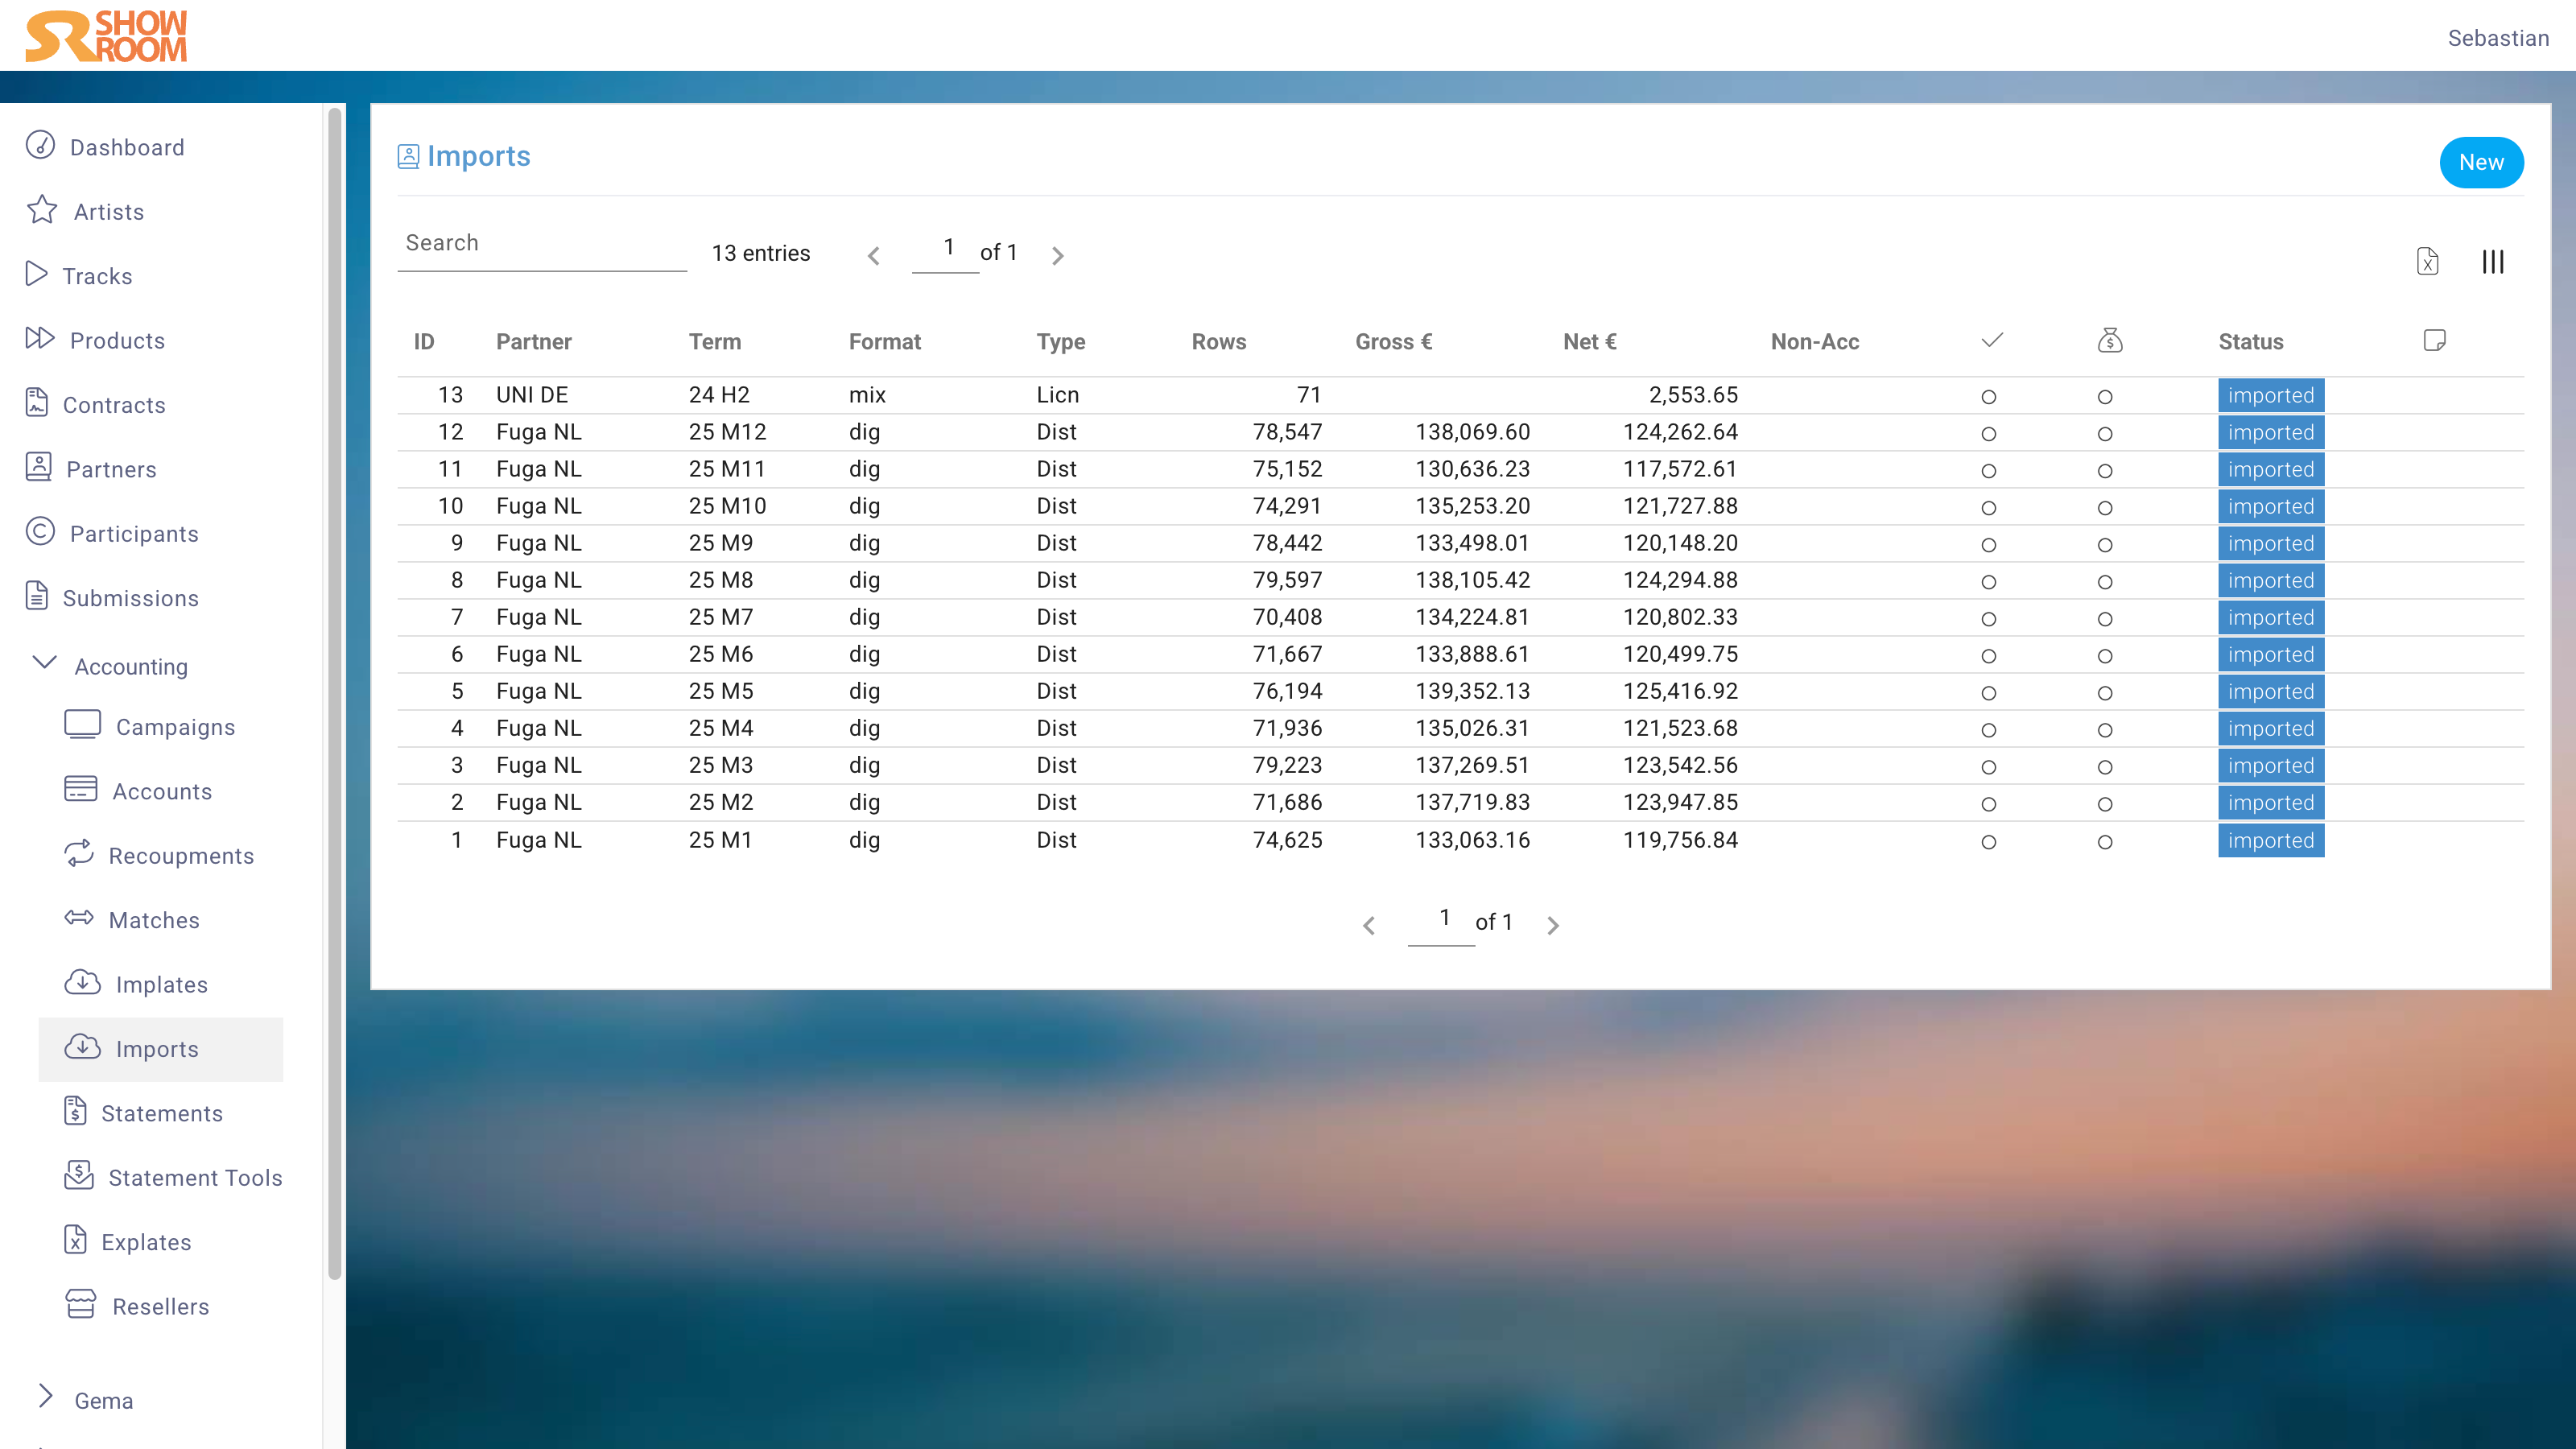Toggle the check circle for UNI DE row

tap(1988, 397)
